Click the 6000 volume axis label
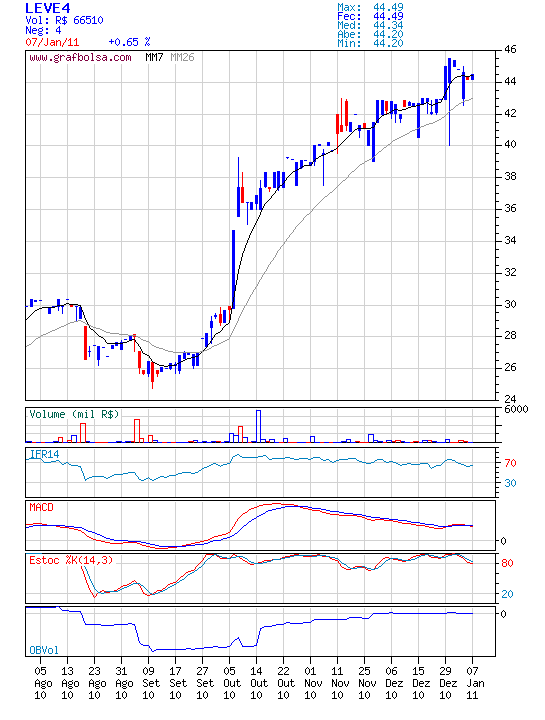 (x=516, y=409)
